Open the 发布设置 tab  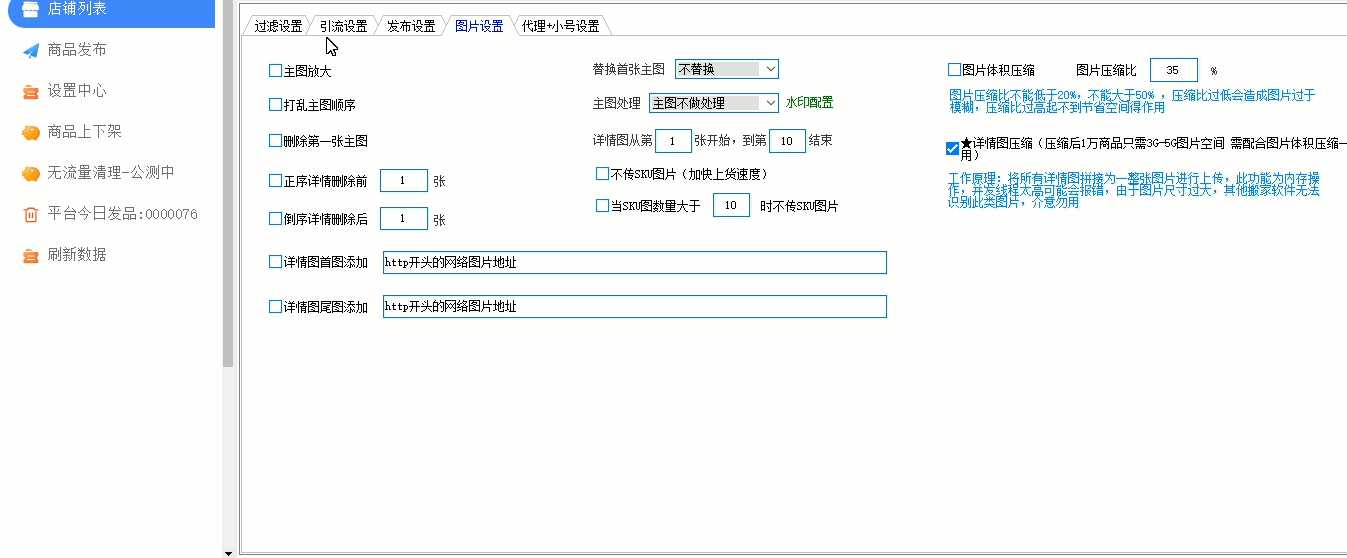411,26
